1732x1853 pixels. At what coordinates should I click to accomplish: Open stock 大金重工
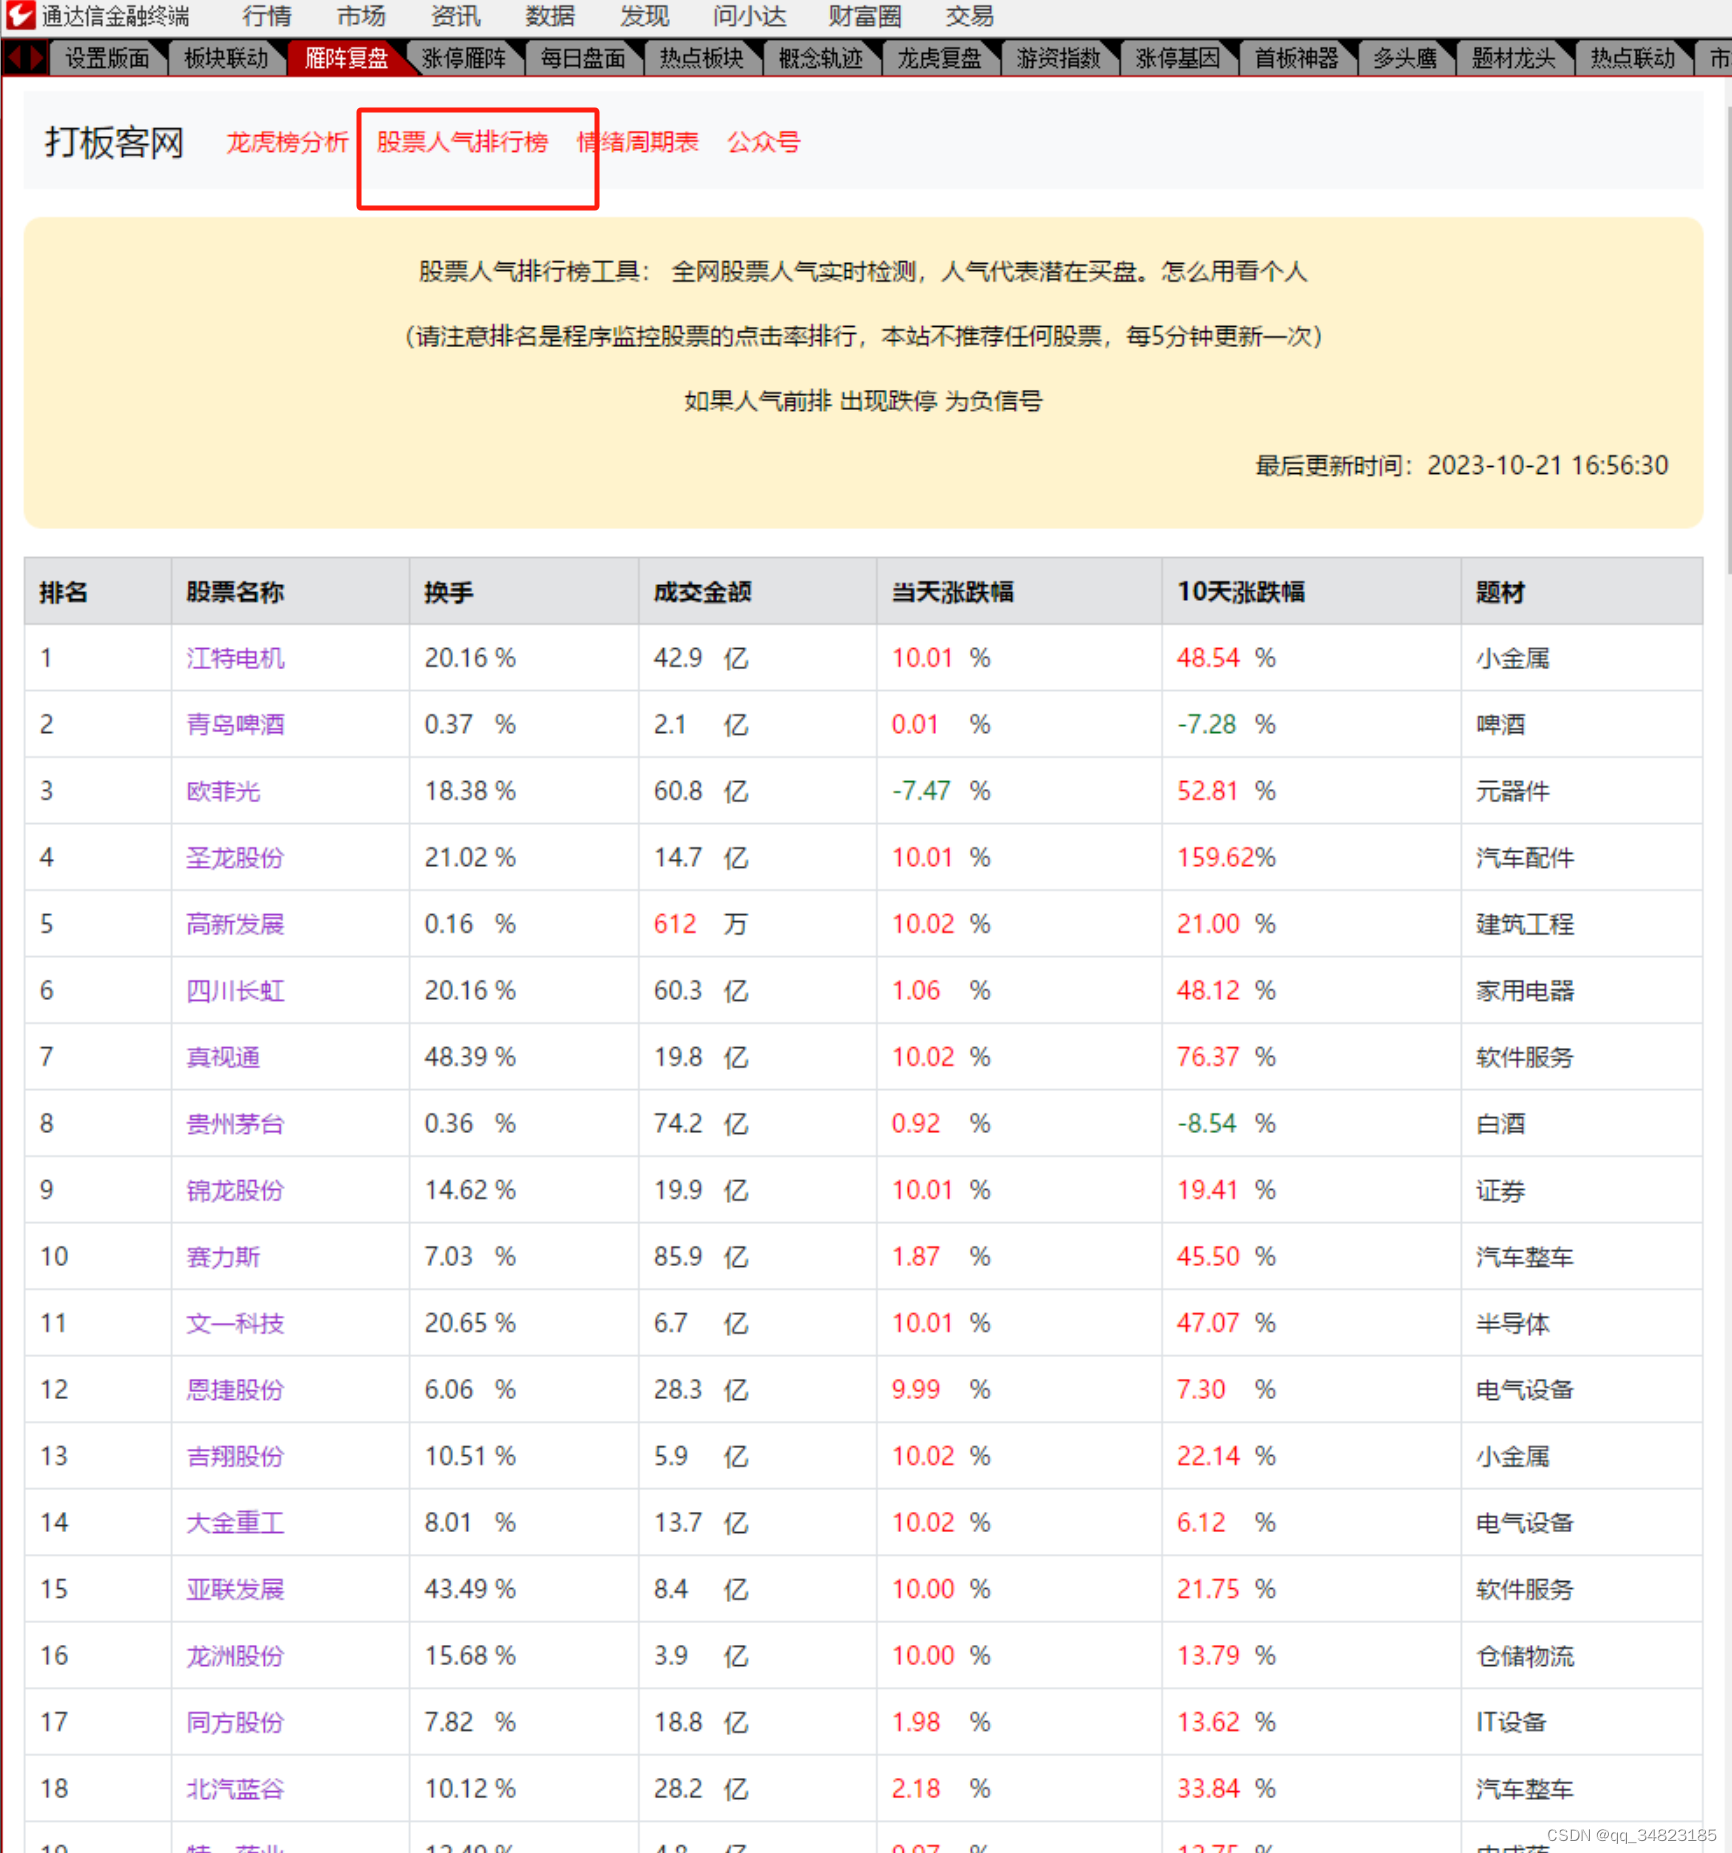click(235, 1522)
